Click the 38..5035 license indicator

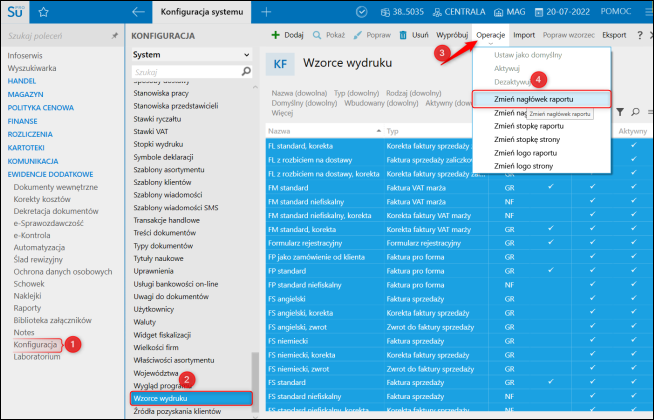coord(402,12)
